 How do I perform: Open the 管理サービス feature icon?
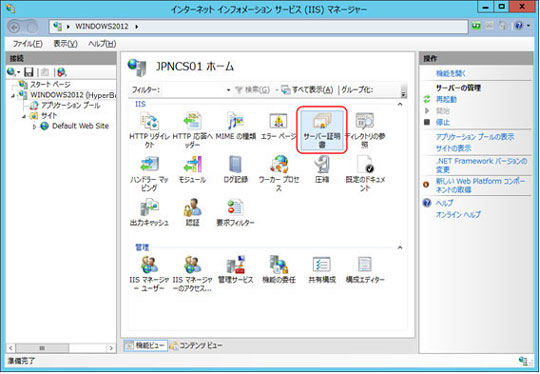[x=236, y=270]
